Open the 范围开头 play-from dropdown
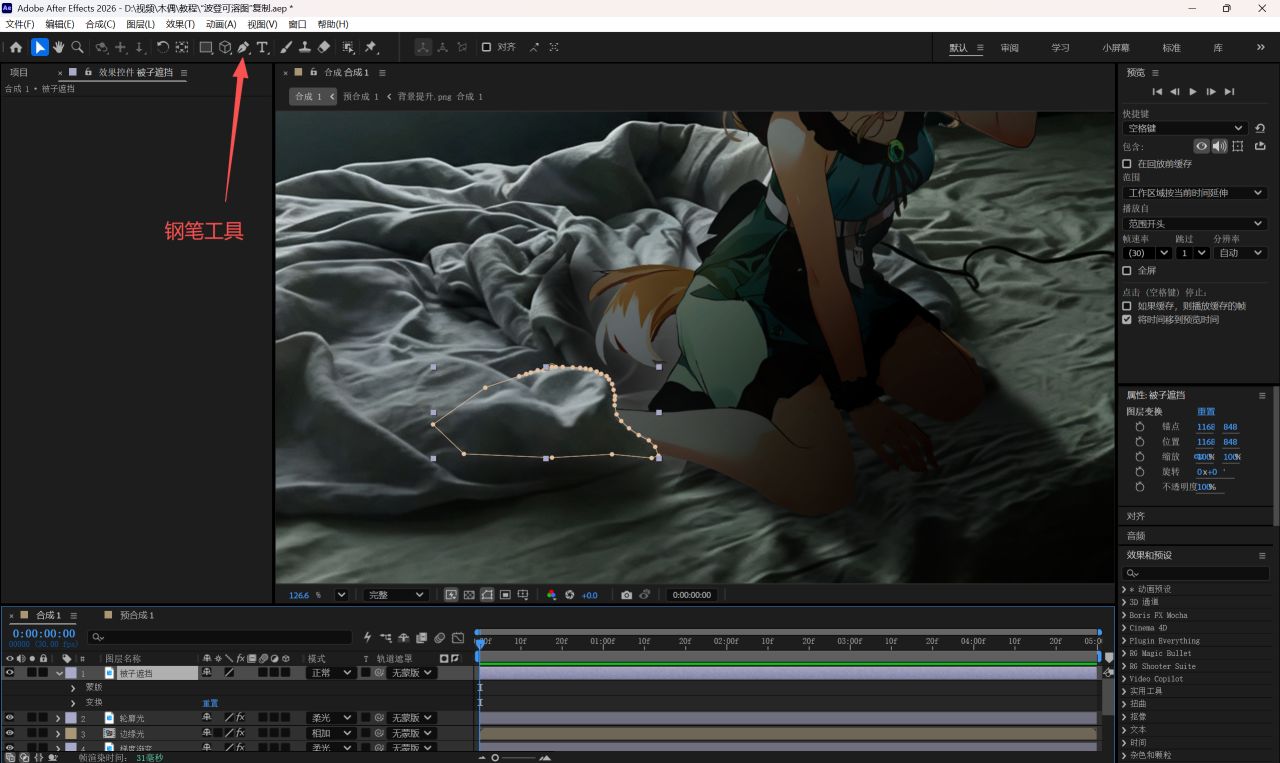The width and height of the screenshot is (1280, 763). coord(1195,224)
